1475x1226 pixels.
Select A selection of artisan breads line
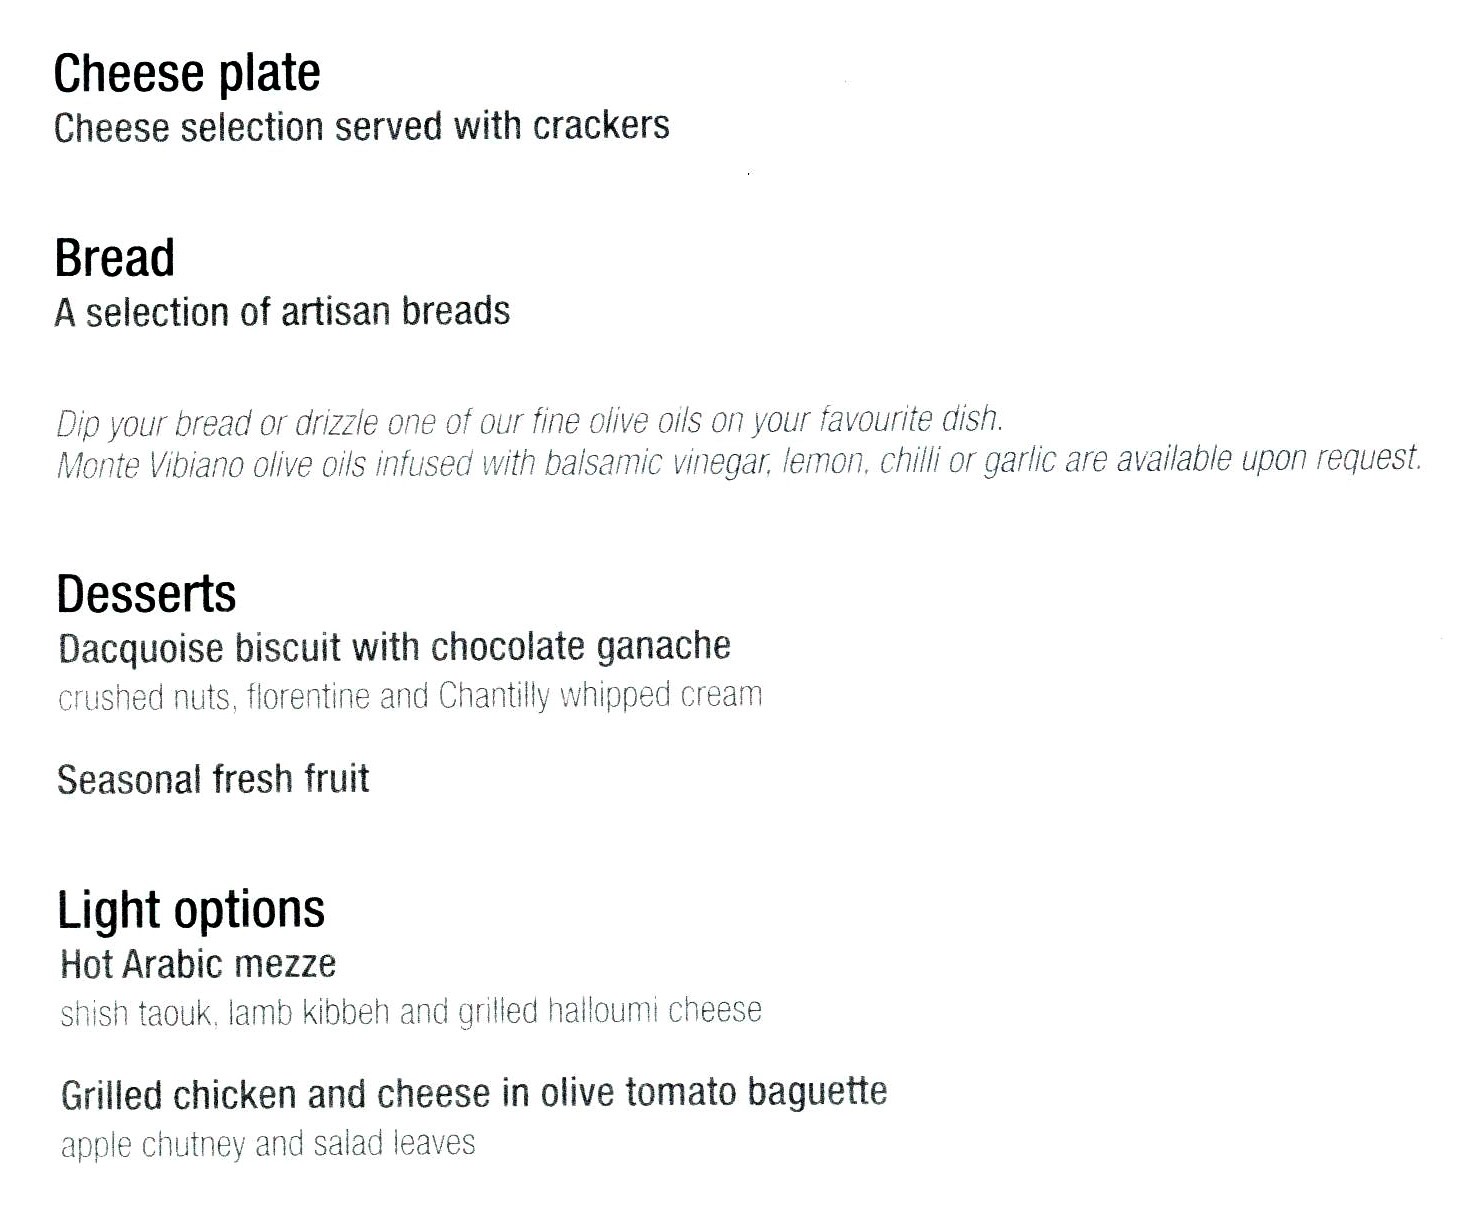pos(282,312)
